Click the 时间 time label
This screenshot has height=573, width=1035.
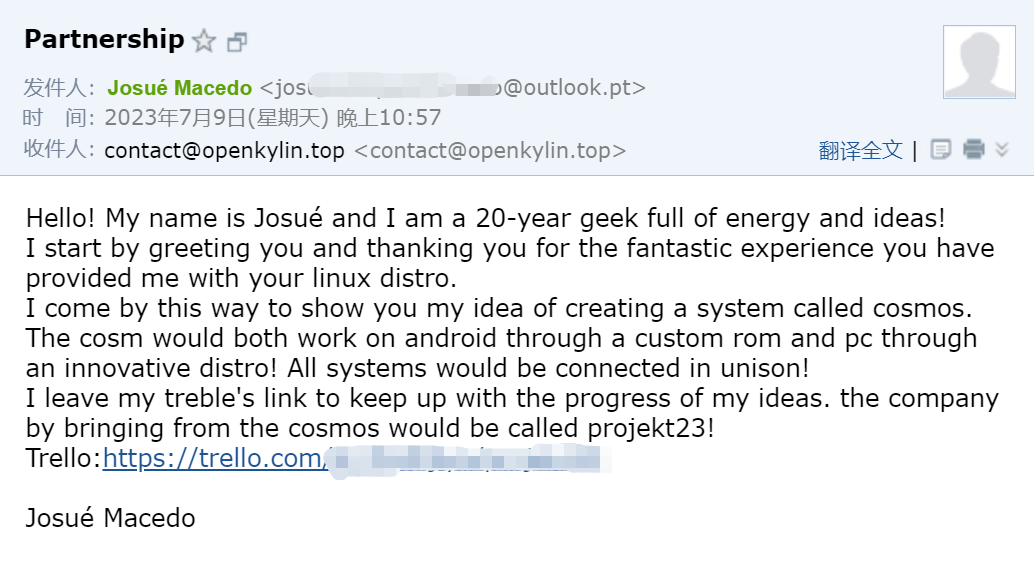[58, 119]
